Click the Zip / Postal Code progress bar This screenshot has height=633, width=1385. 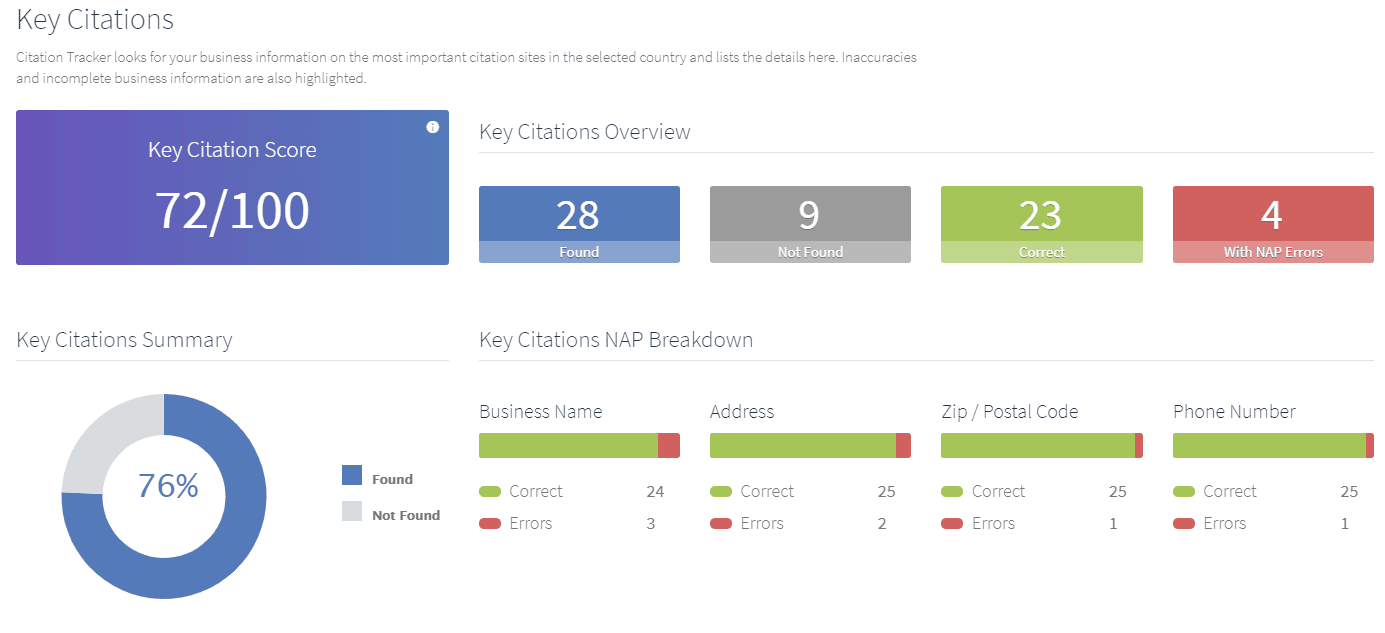pos(1041,446)
